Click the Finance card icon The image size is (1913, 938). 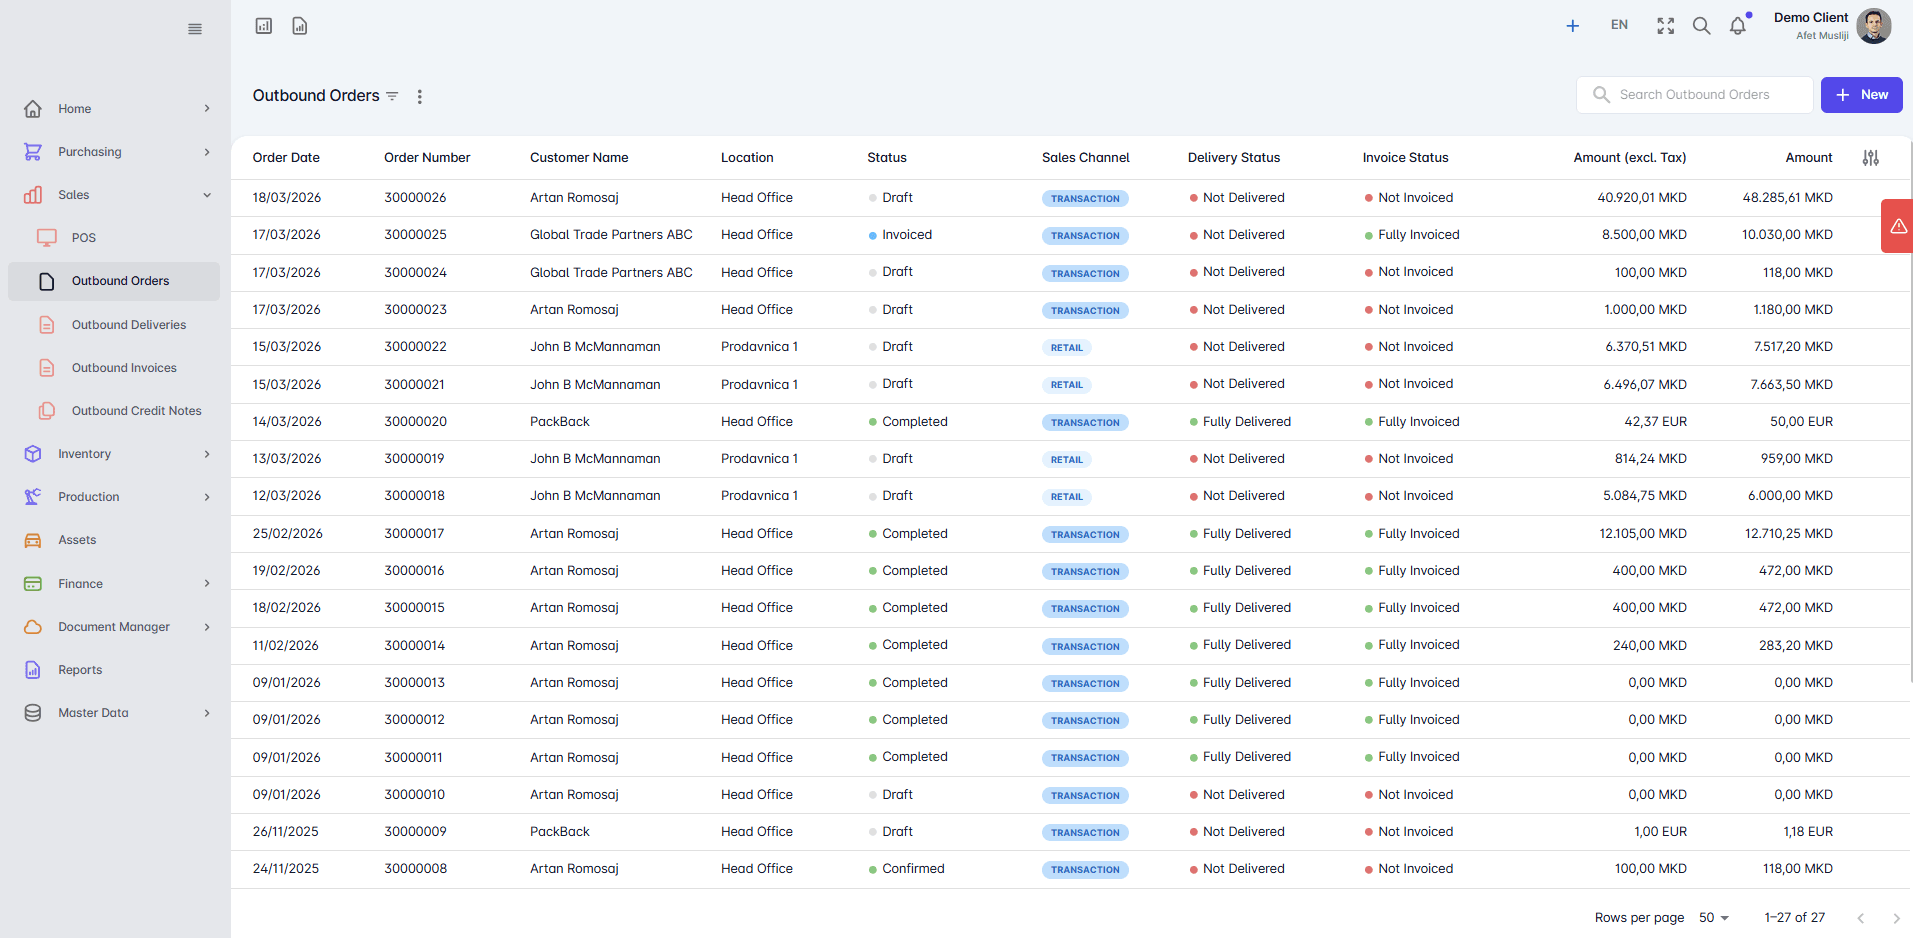(33, 584)
